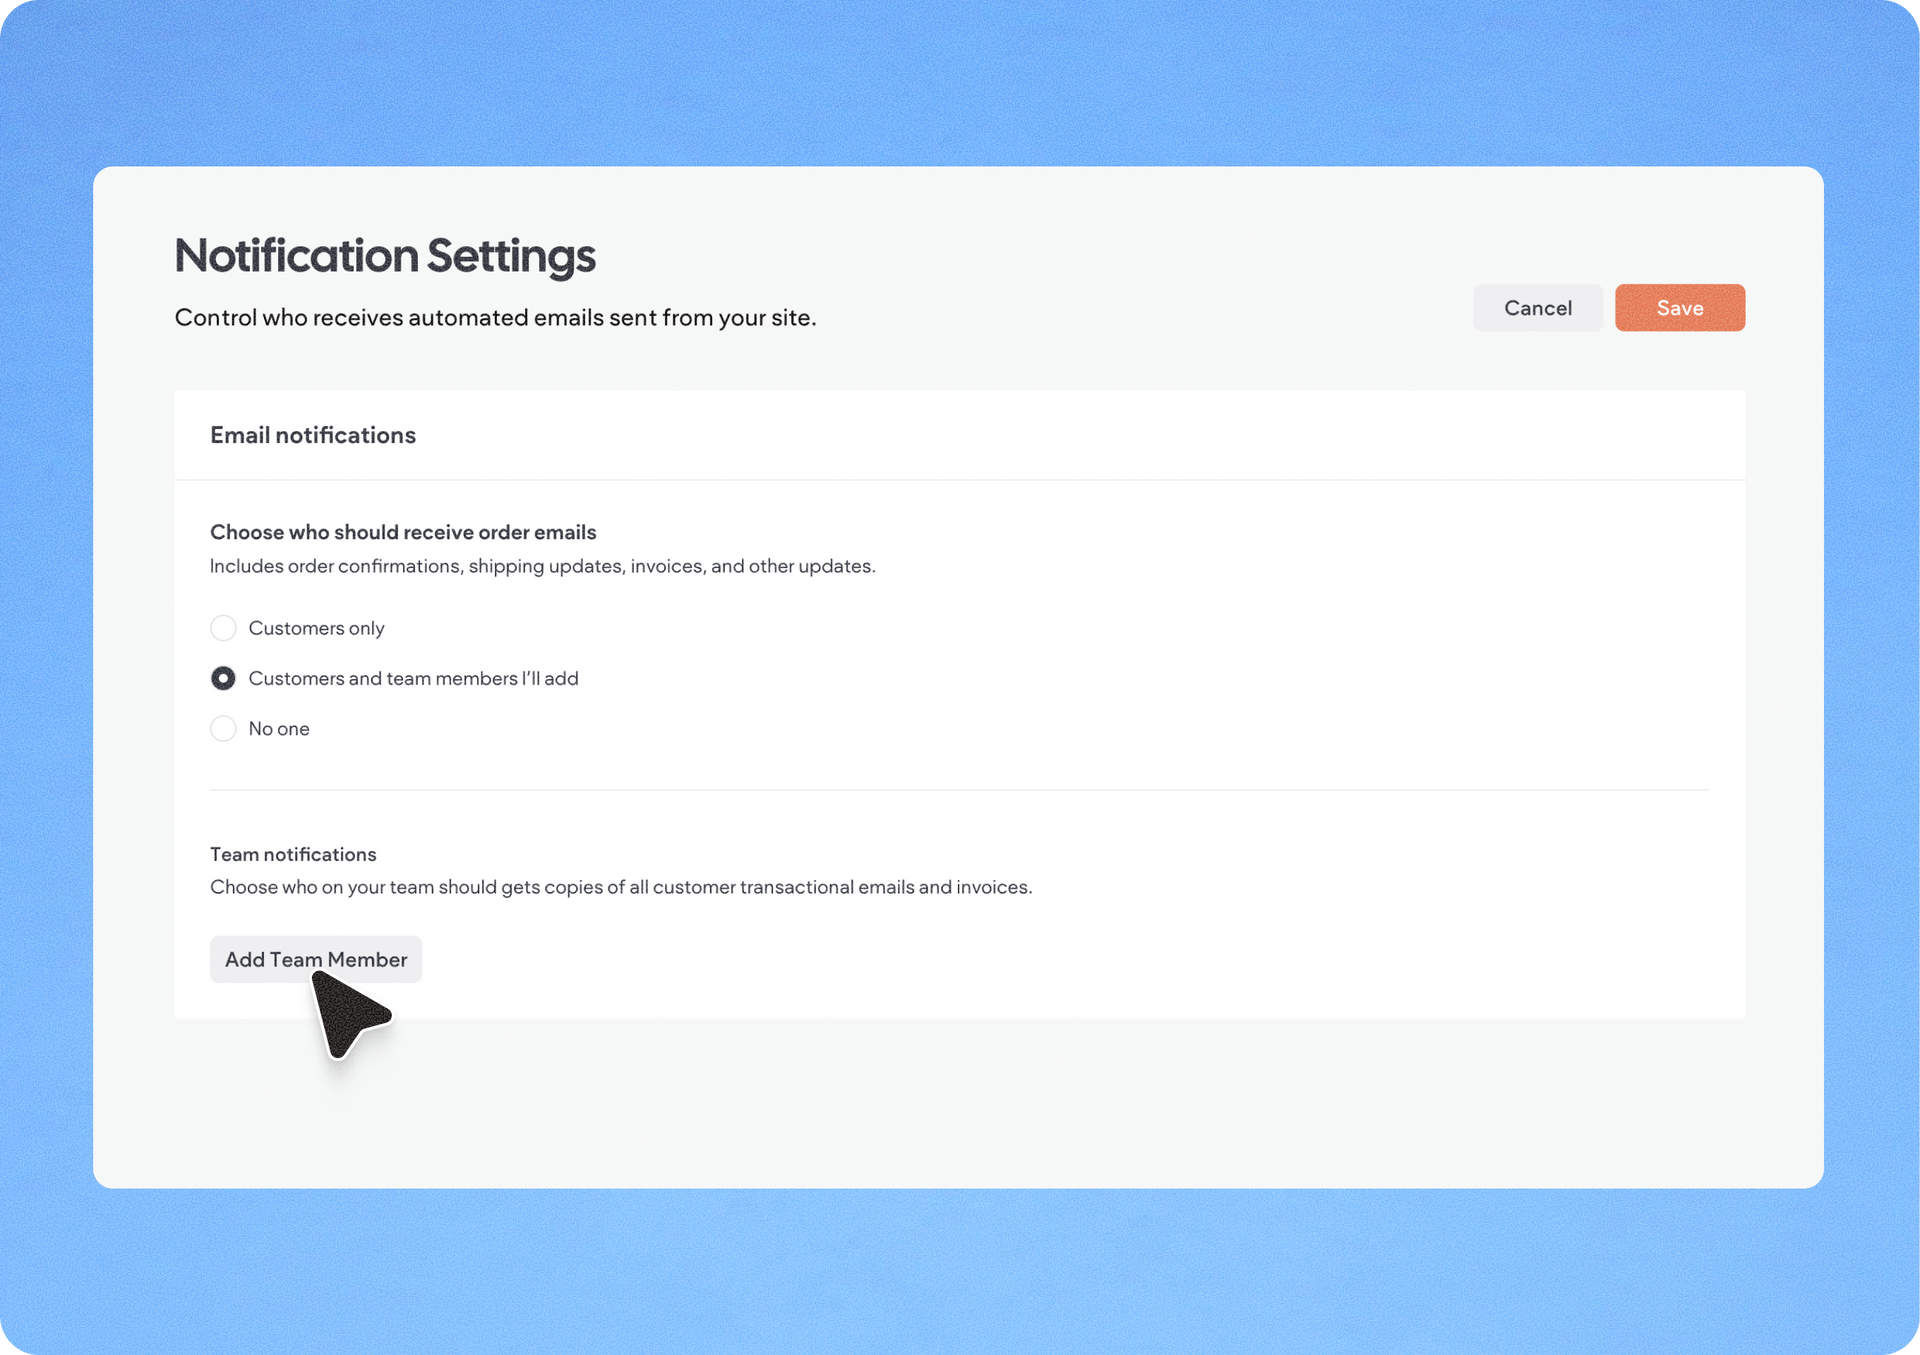The width and height of the screenshot is (1920, 1355).
Task: Click the divider line above Team notifications
Action: point(958,790)
